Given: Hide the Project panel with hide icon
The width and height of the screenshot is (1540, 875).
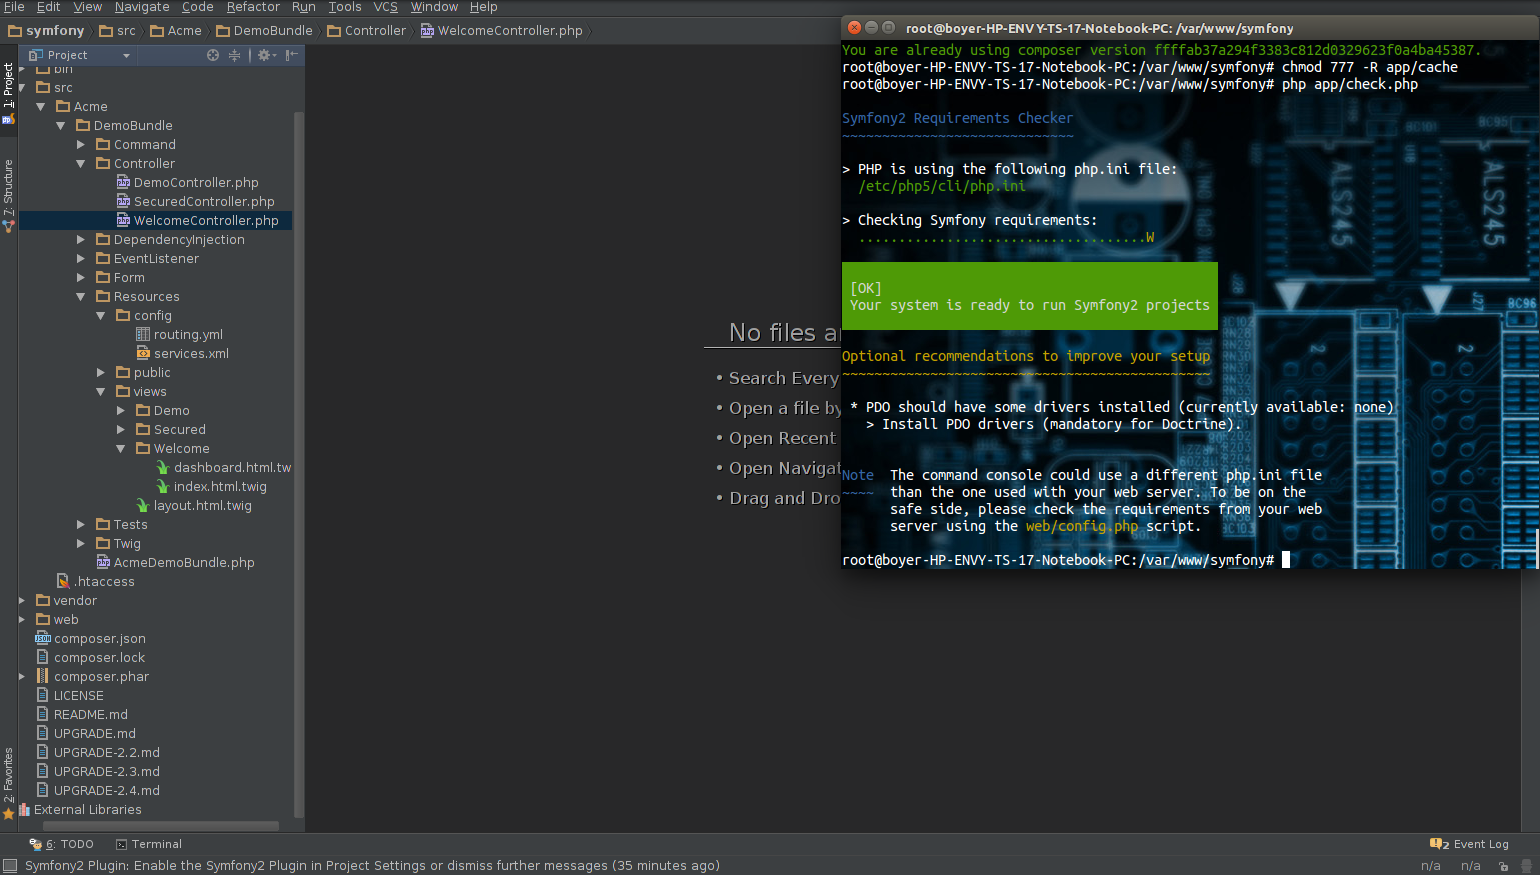Looking at the screenshot, I should point(291,55).
